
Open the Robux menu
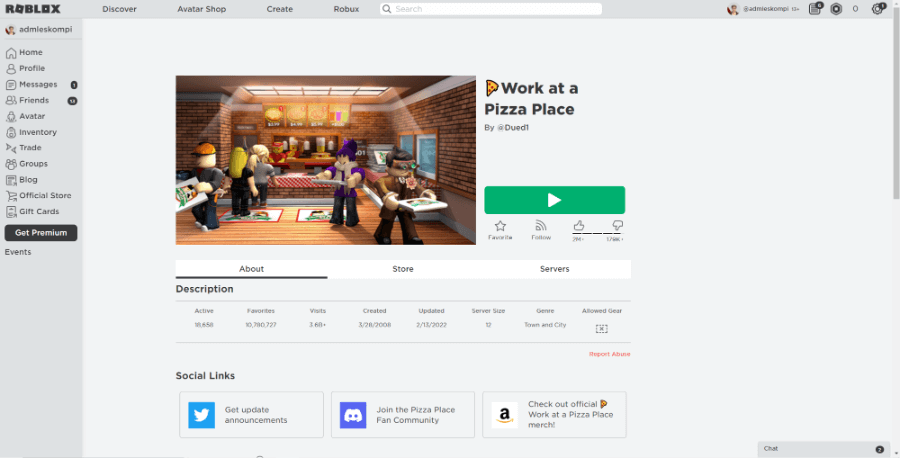pos(346,9)
